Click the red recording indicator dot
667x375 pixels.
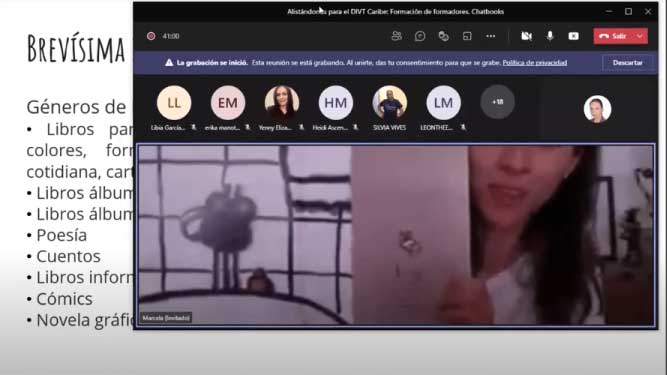point(151,36)
